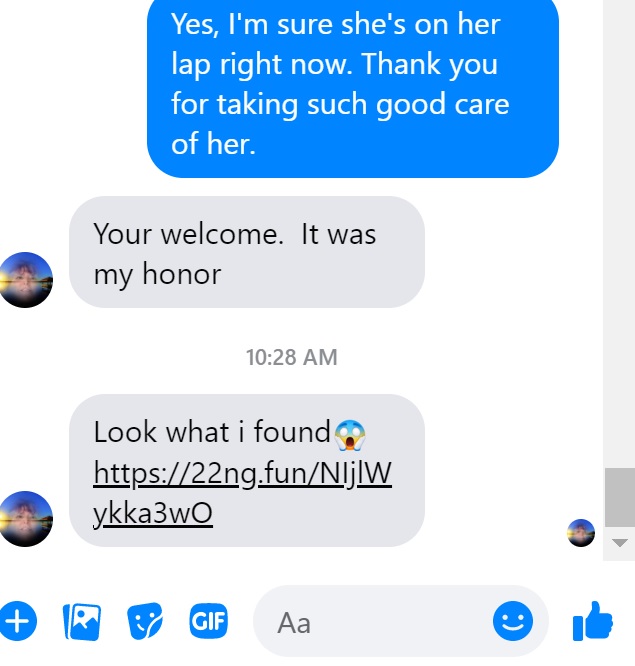Click the conversation scrollbar thumb
Image resolution: width=635 pixels, height=666 pixels.
[x=620, y=497]
